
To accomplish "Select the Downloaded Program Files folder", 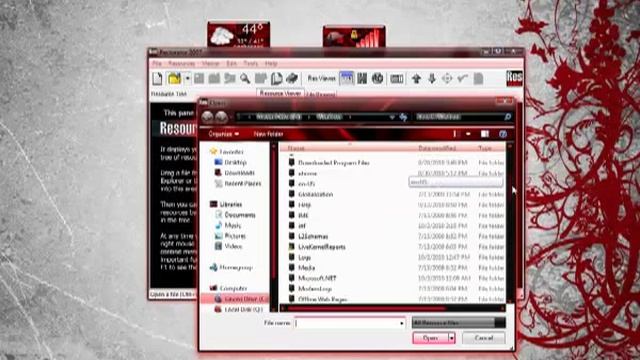I will pos(333,163).
